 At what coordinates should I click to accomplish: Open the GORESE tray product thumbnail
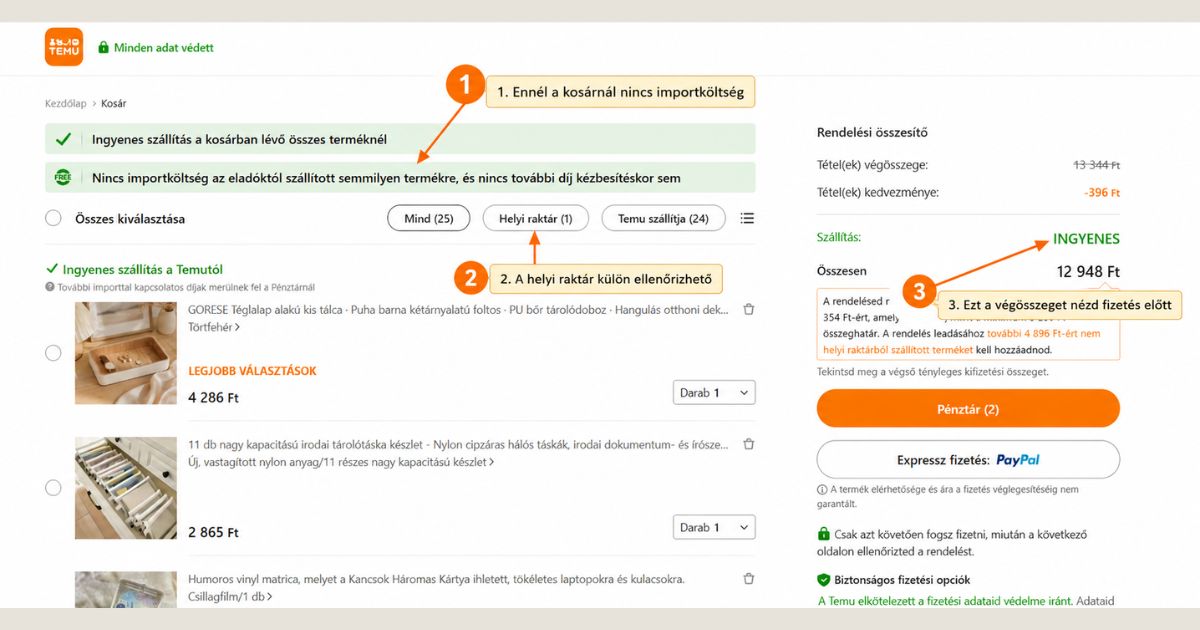(126, 353)
